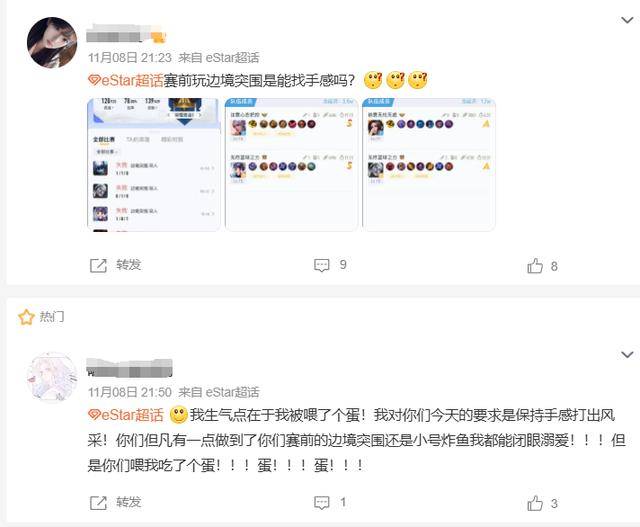Click the 热门 hot section label
This screenshot has height=527, width=640.
pos(51,317)
